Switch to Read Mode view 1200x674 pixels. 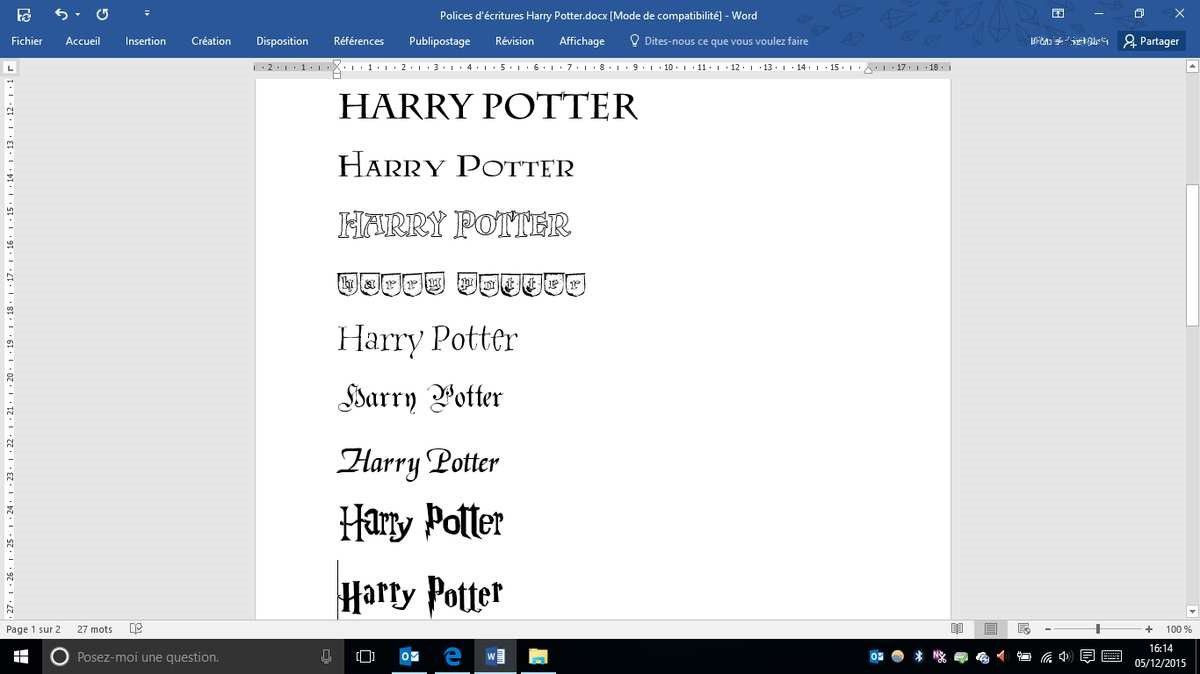957,629
